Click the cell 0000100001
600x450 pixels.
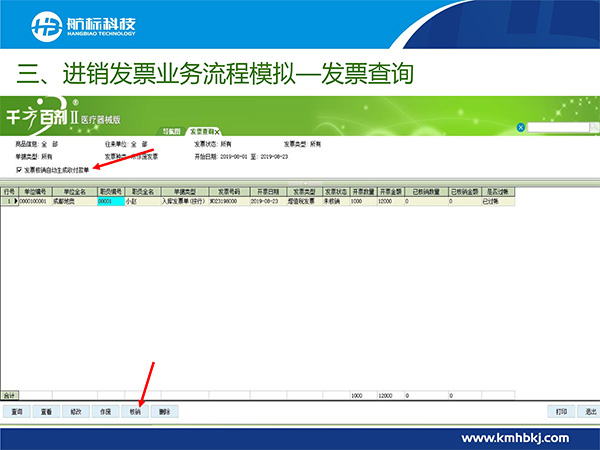35,201
